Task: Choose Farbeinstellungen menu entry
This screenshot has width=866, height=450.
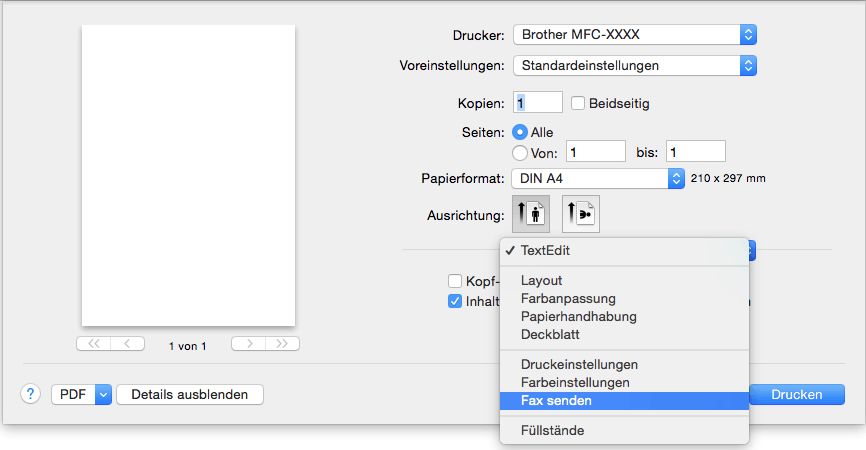Action: [x=624, y=383]
